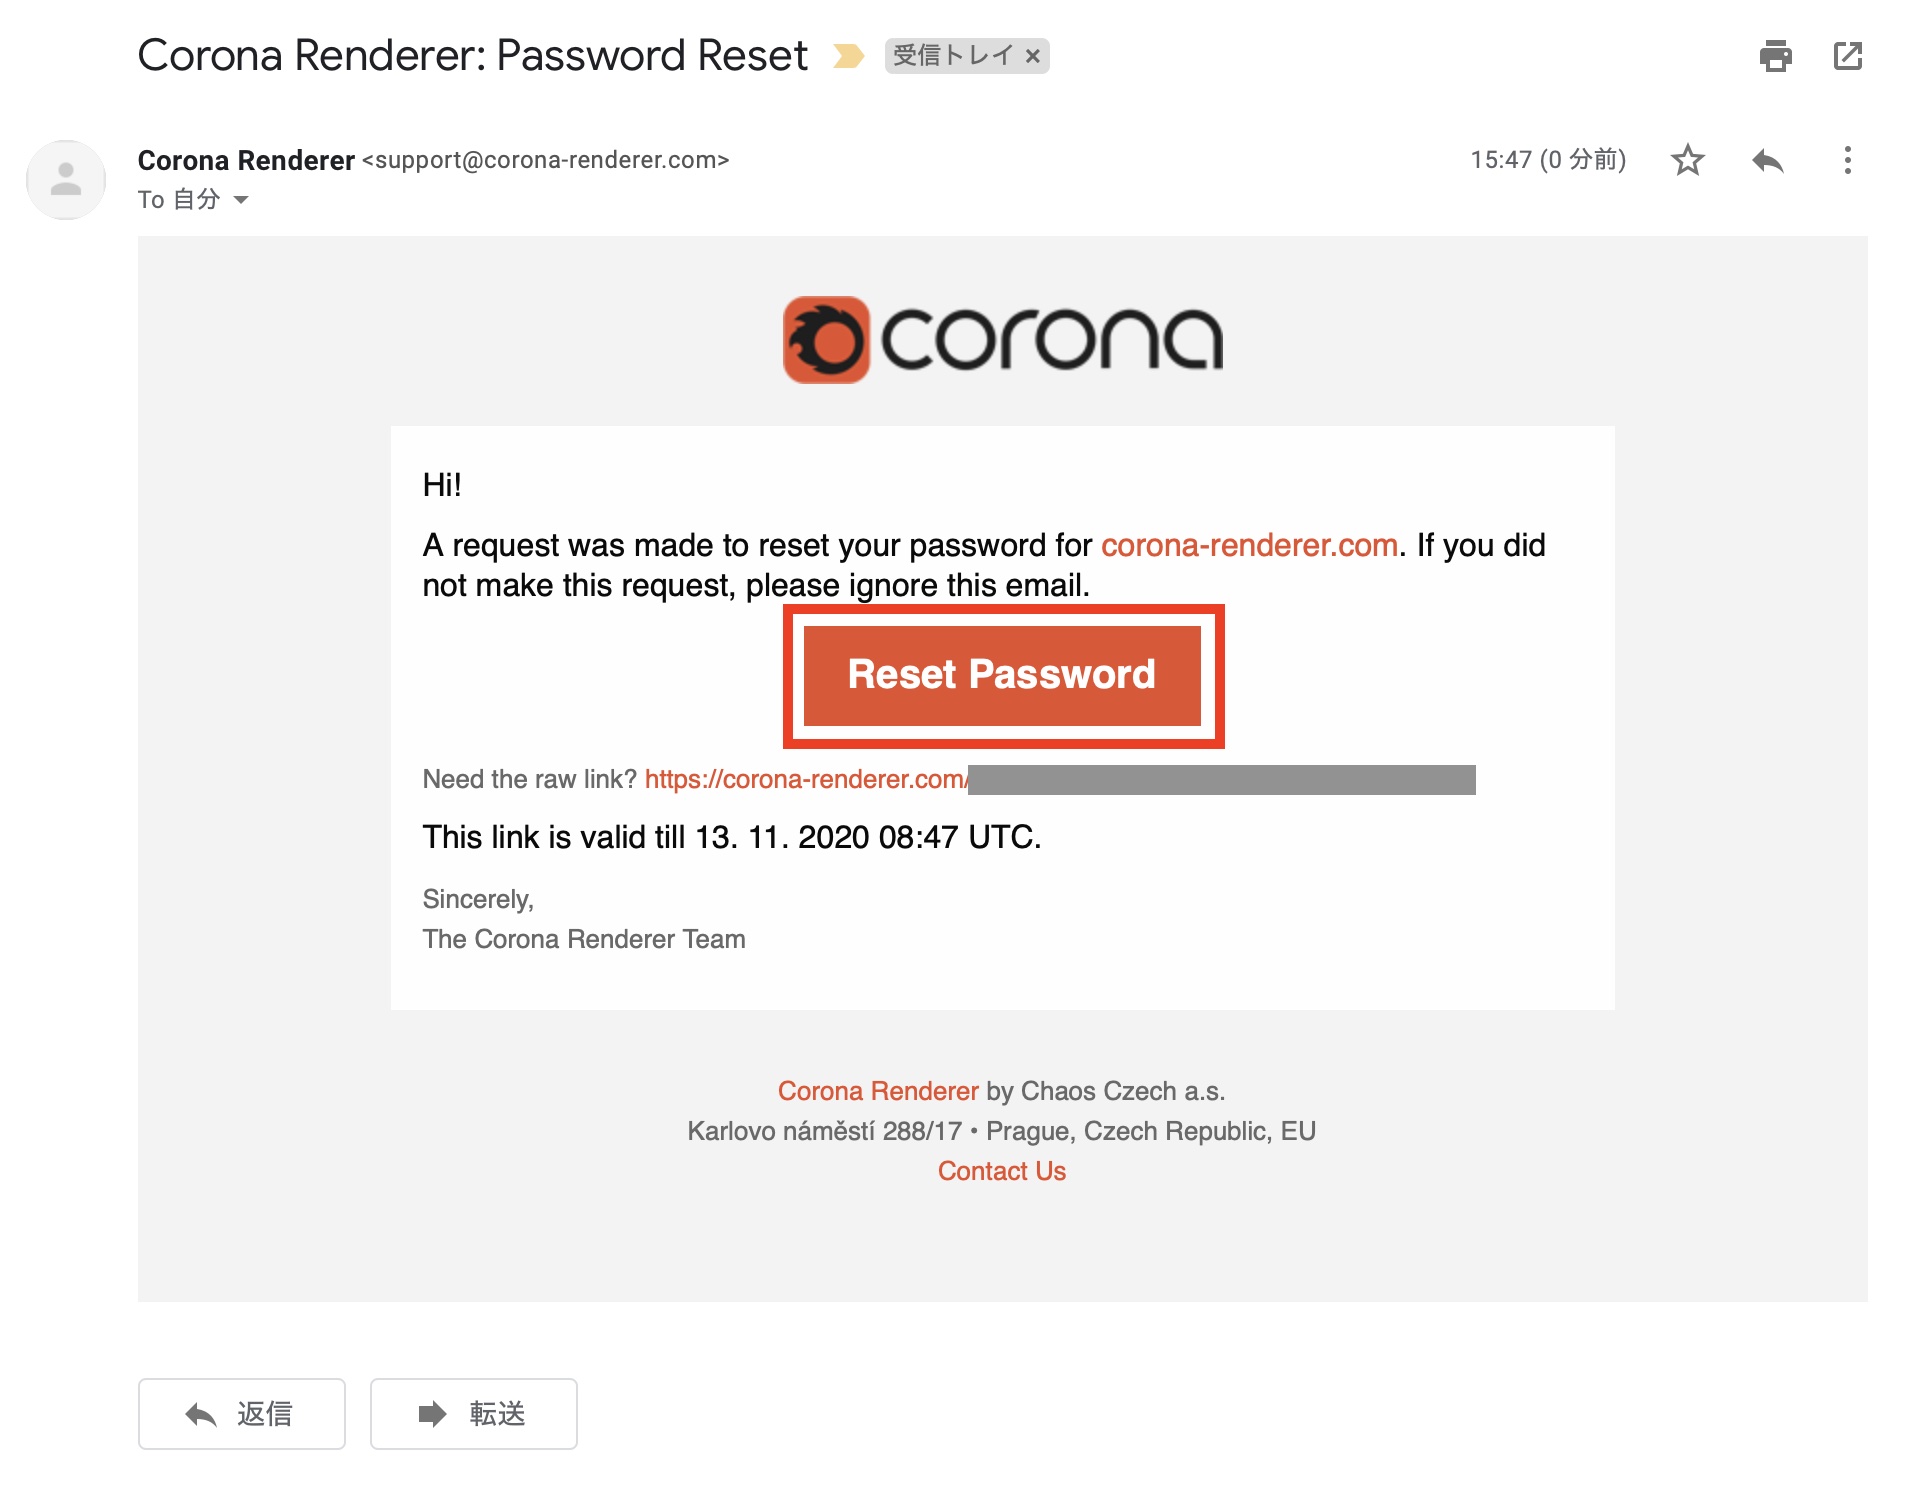
Task: Click the 受信トレイ inbox label
Action: click(x=952, y=56)
